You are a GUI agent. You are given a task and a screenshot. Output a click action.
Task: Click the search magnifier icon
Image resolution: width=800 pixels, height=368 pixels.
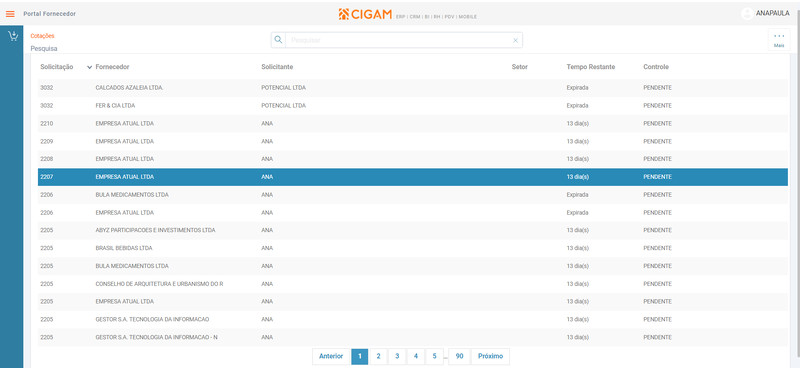[x=278, y=40]
